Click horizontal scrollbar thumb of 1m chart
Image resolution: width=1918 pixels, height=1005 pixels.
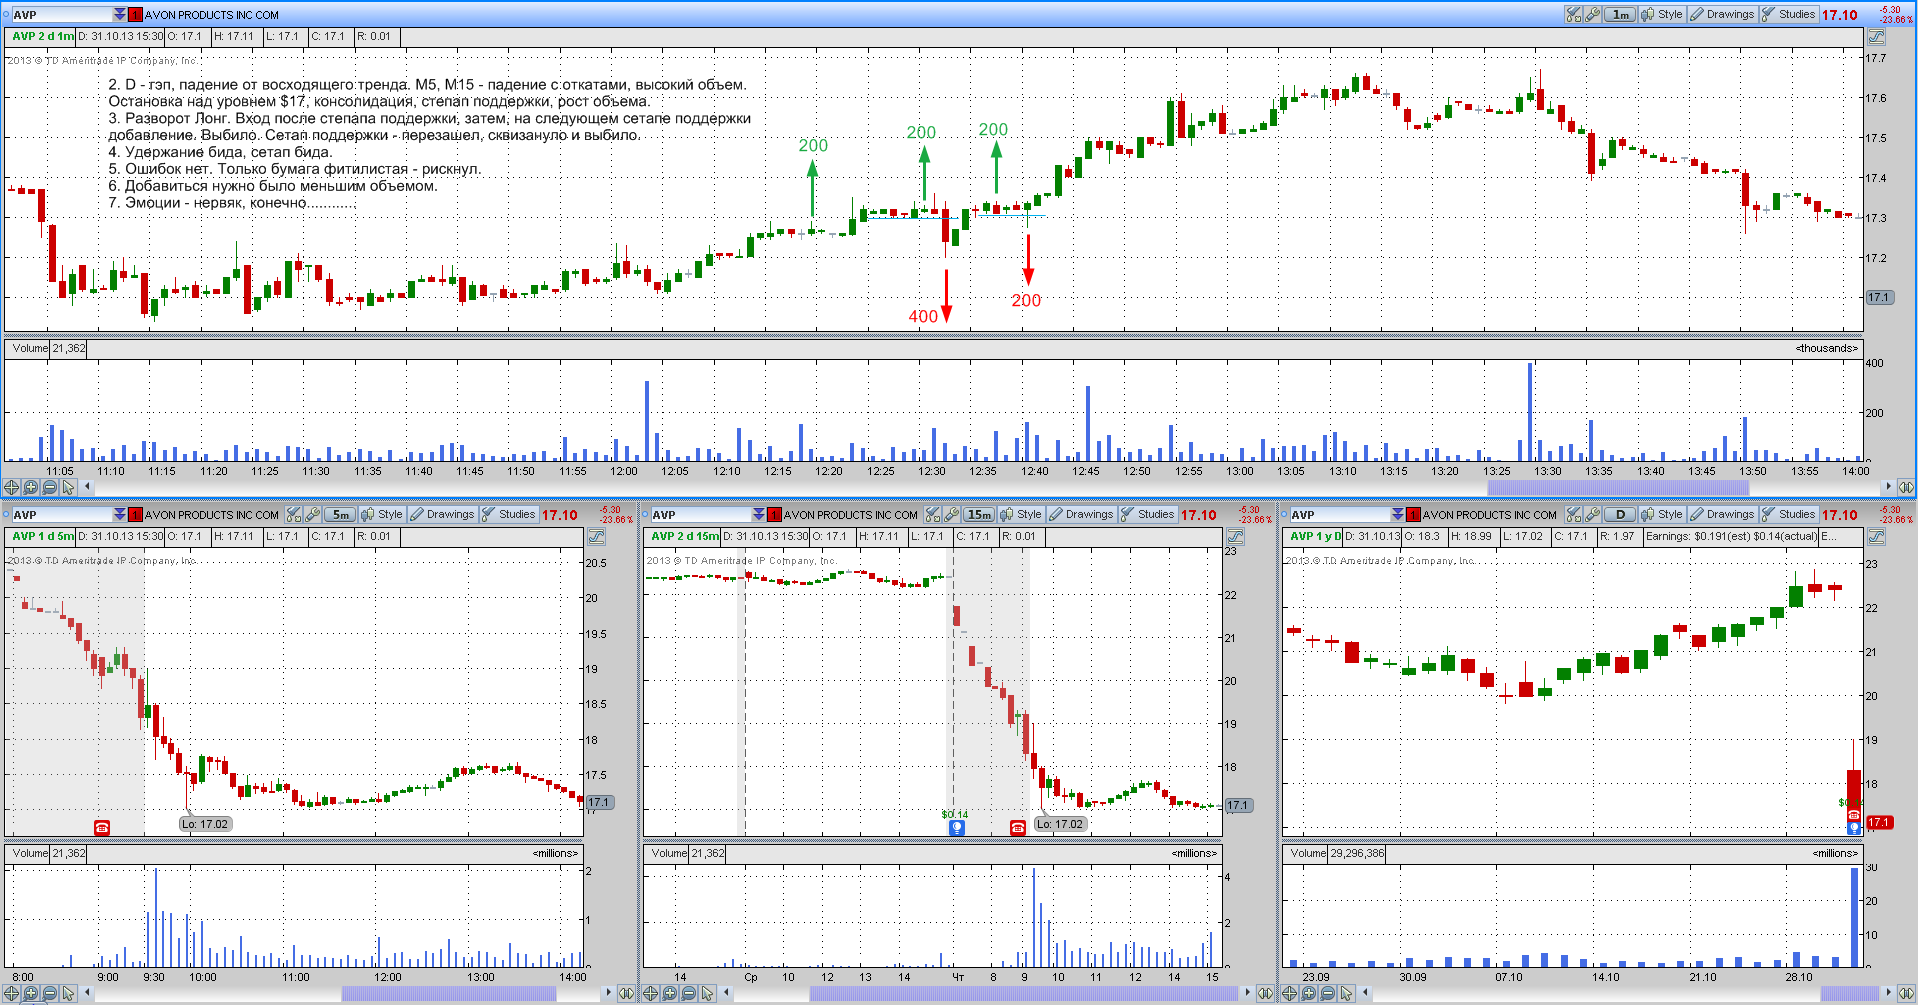(1618, 487)
